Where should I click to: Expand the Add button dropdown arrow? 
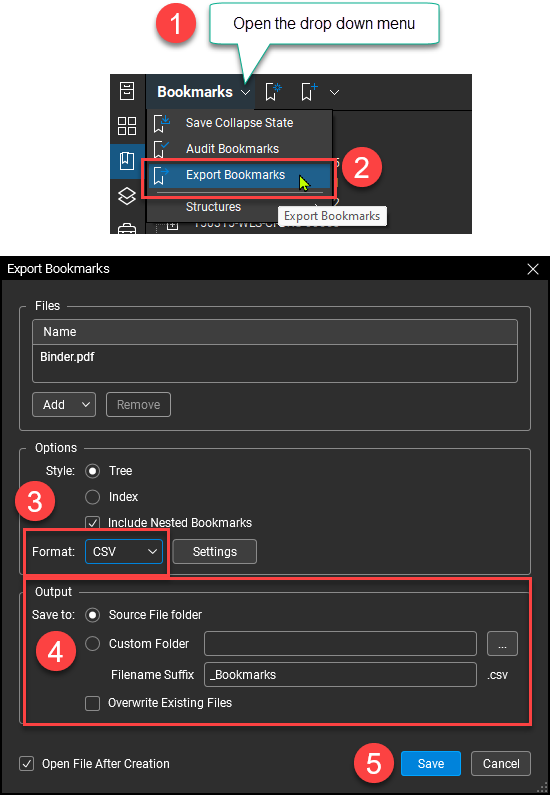point(86,405)
